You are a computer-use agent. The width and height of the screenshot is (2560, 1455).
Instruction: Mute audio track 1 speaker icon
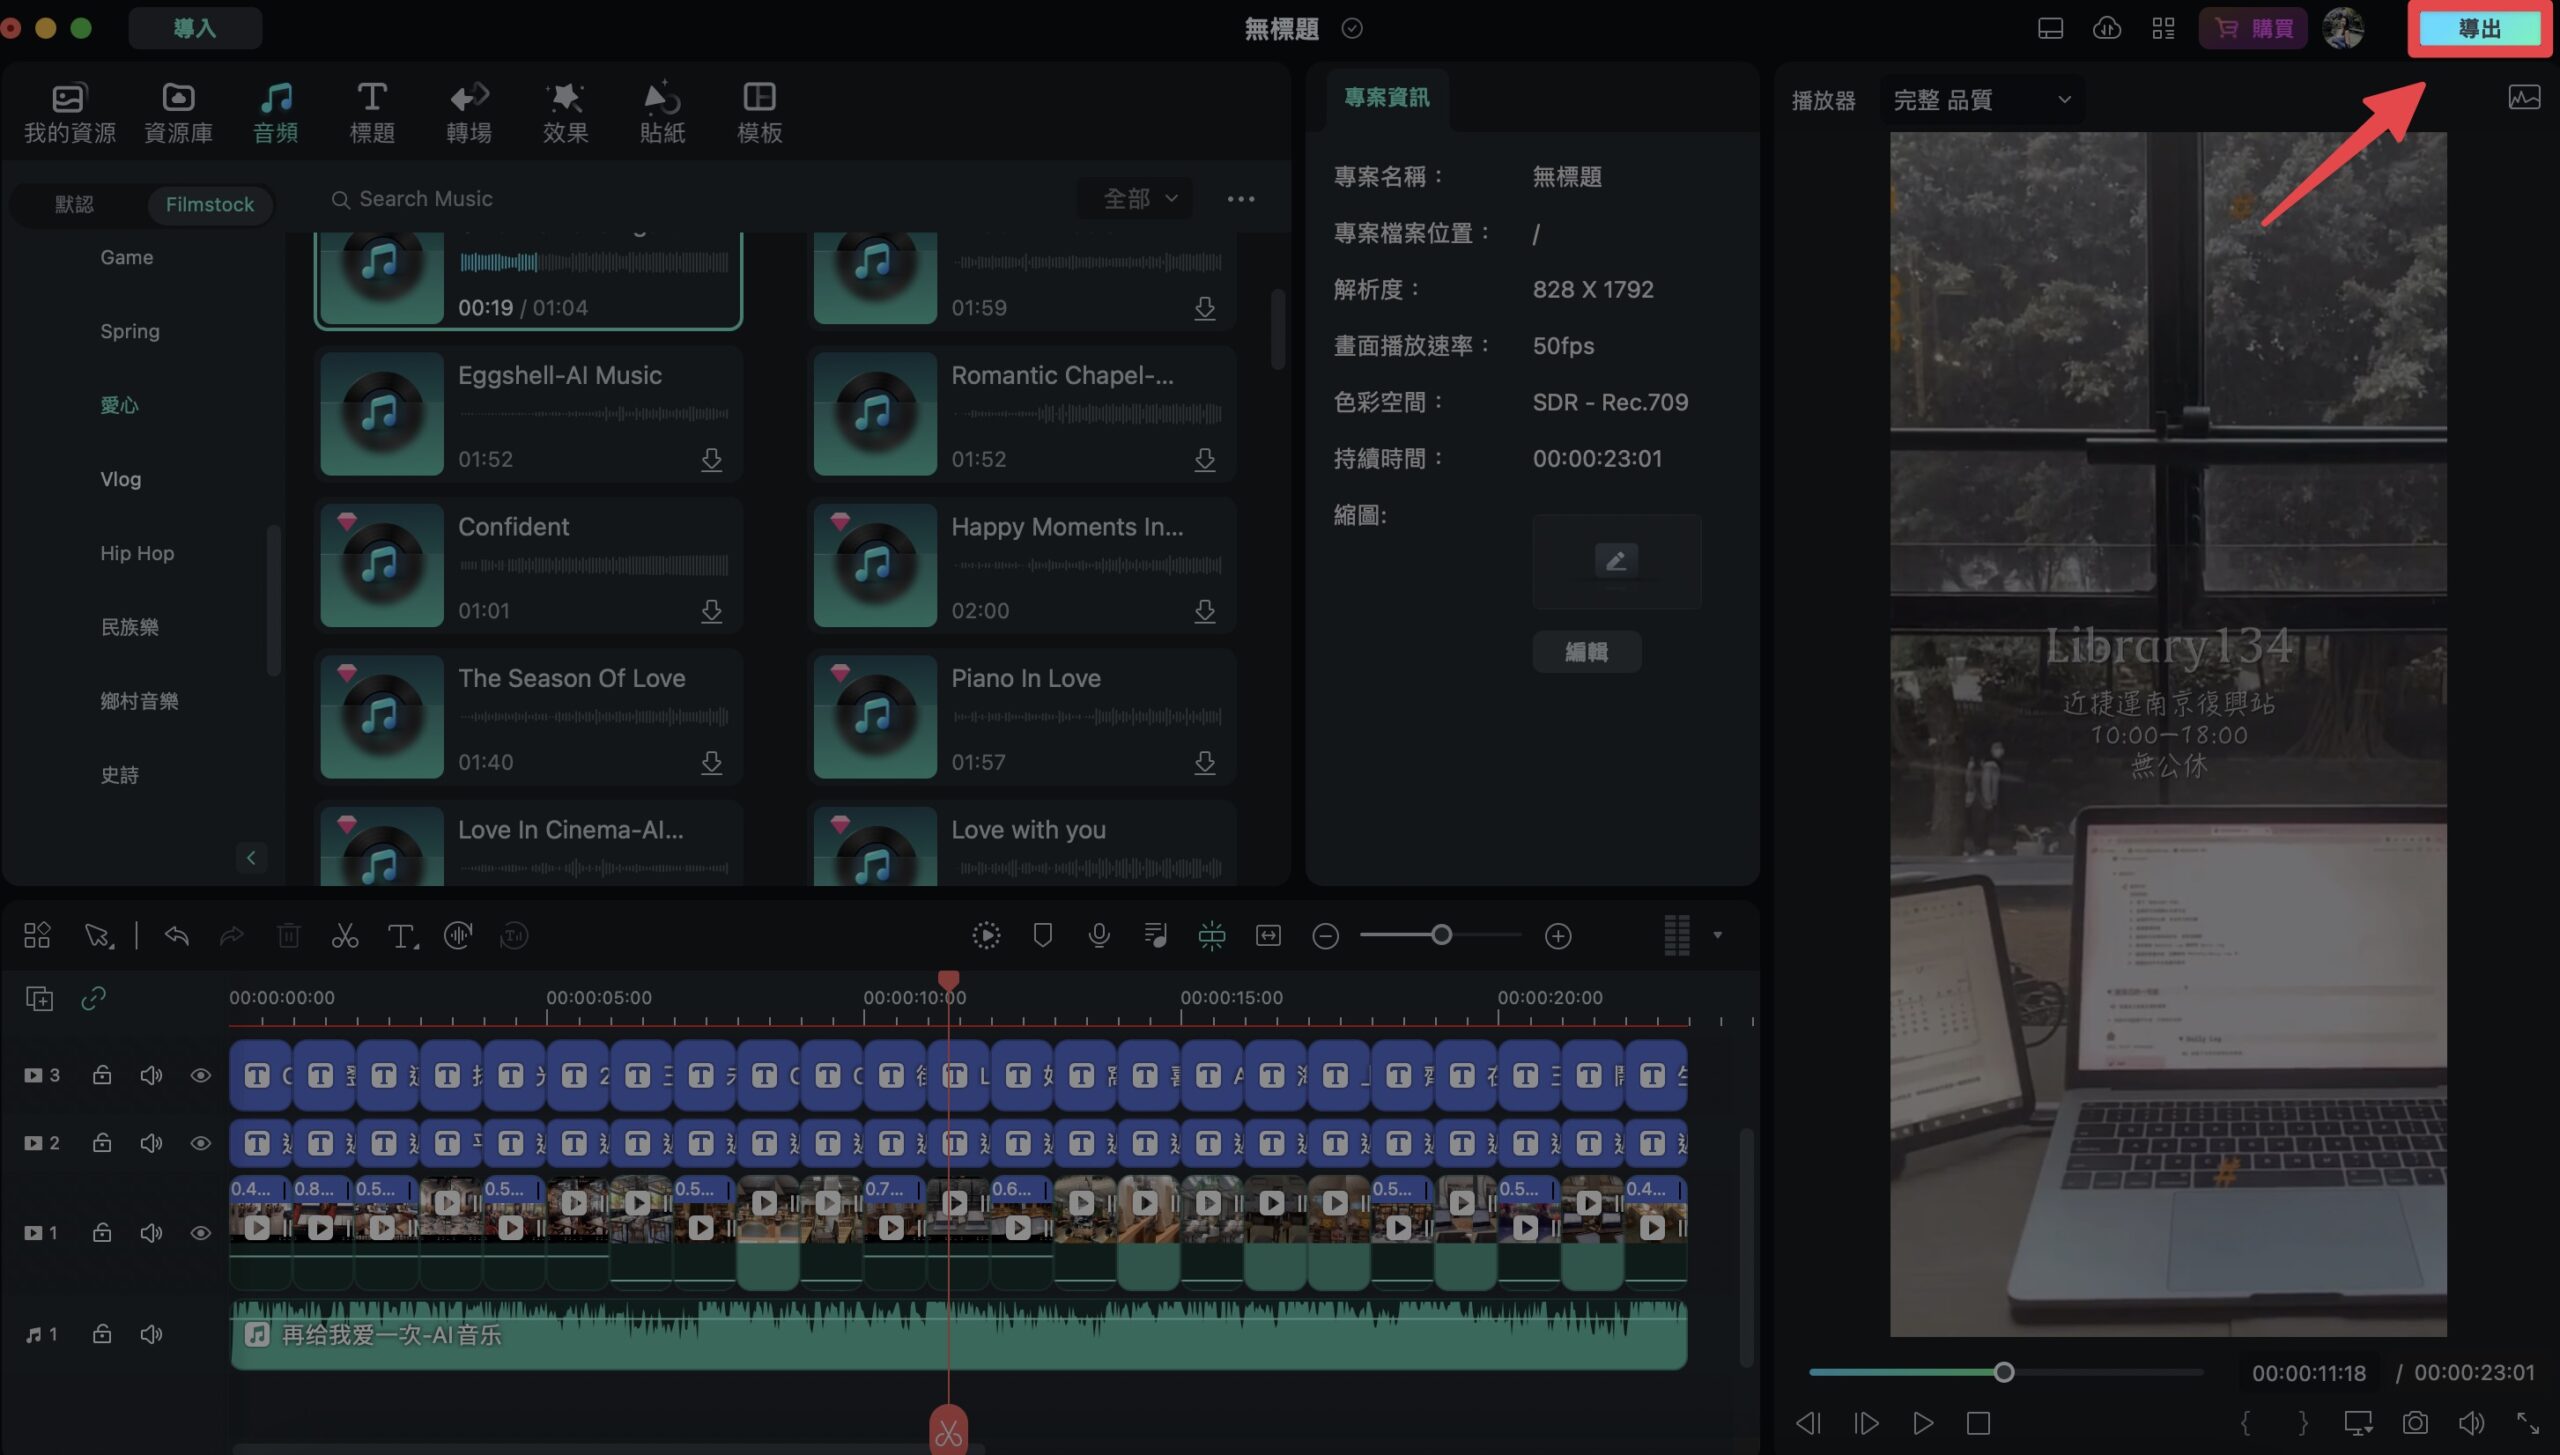151,1334
